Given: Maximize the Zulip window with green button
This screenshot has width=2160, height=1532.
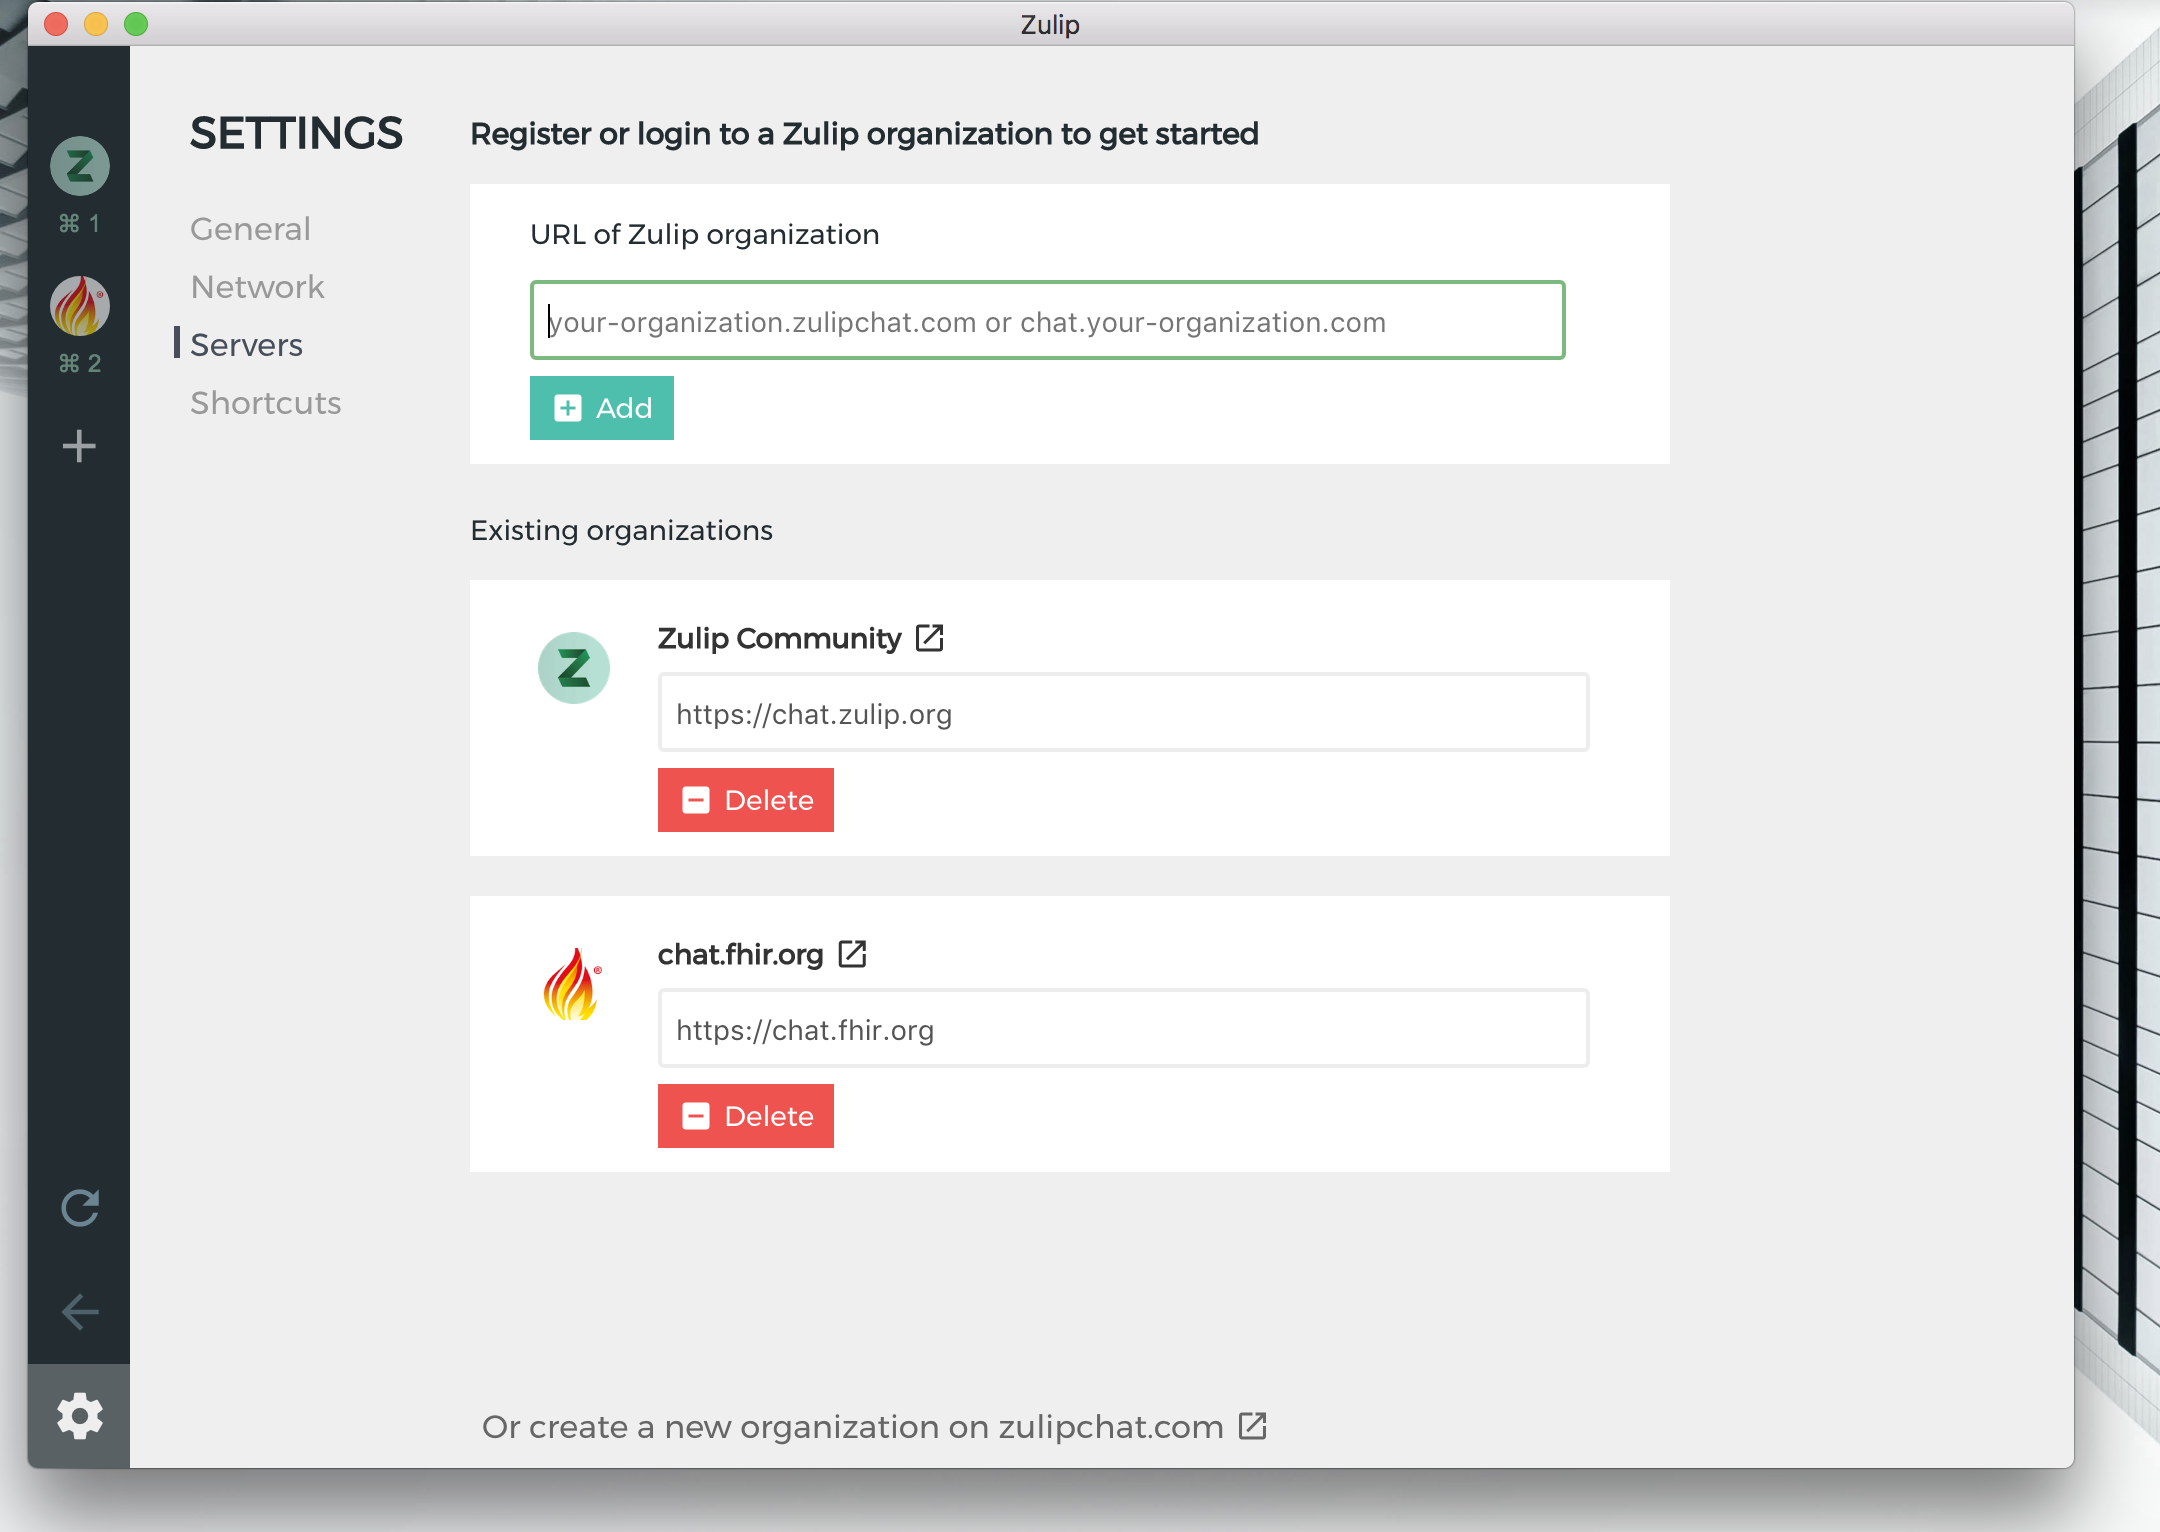Looking at the screenshot, I should click(x=136, y=24).
